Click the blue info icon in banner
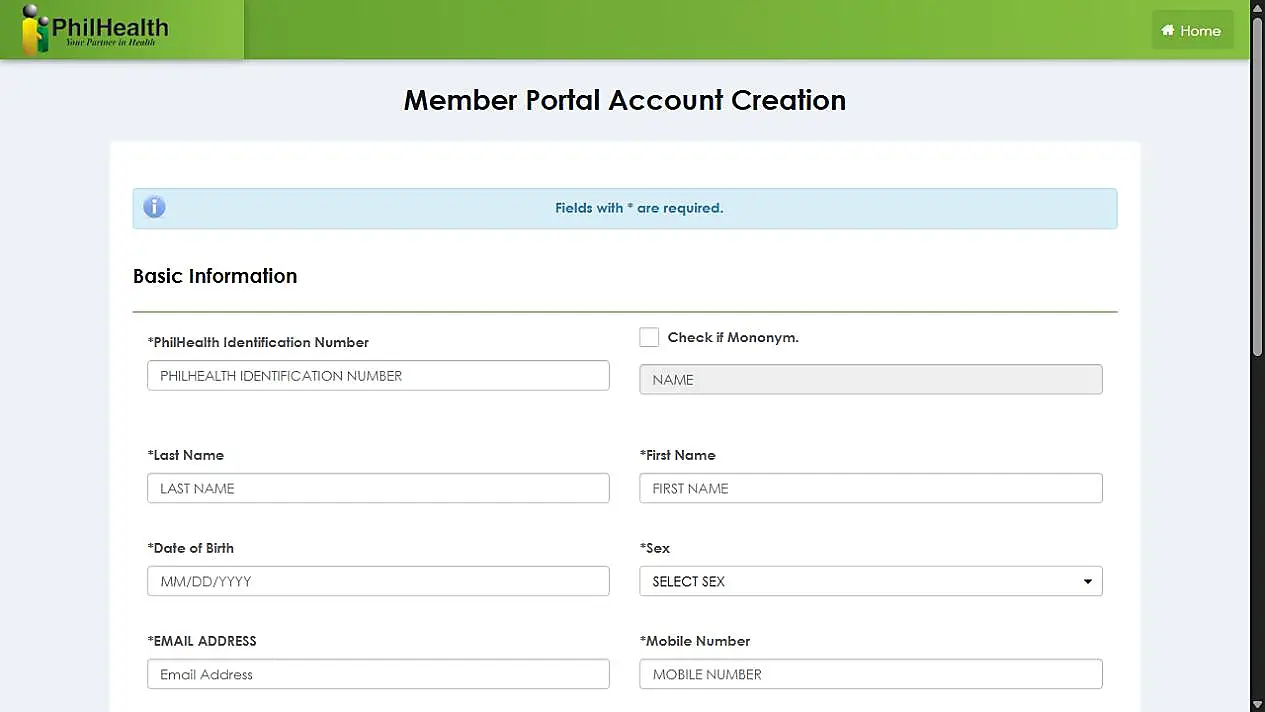 click(x=154, y=207)
